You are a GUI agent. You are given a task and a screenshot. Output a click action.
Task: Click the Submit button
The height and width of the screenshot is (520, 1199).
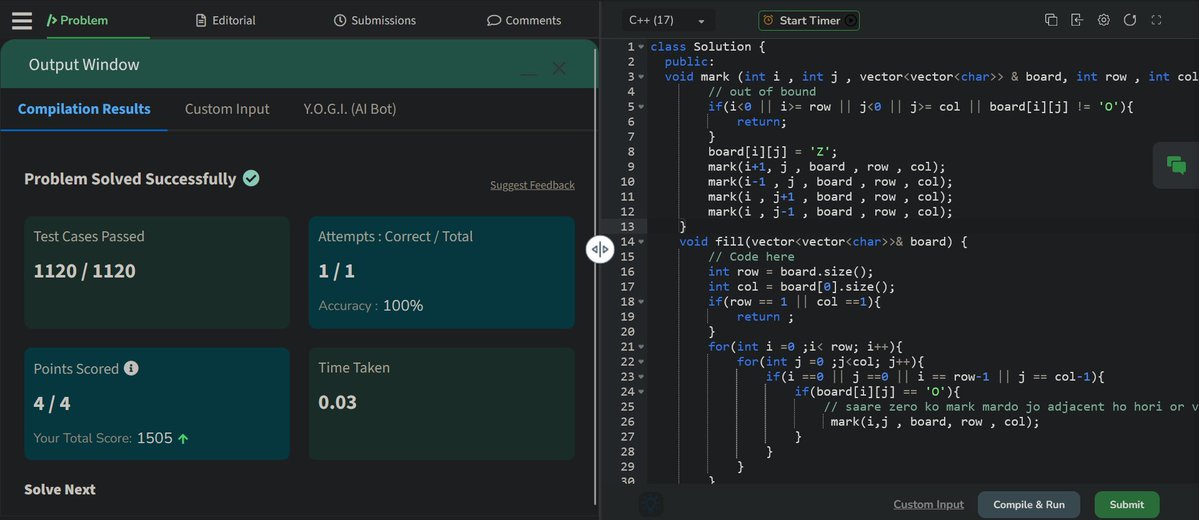tap(1127, 505)
